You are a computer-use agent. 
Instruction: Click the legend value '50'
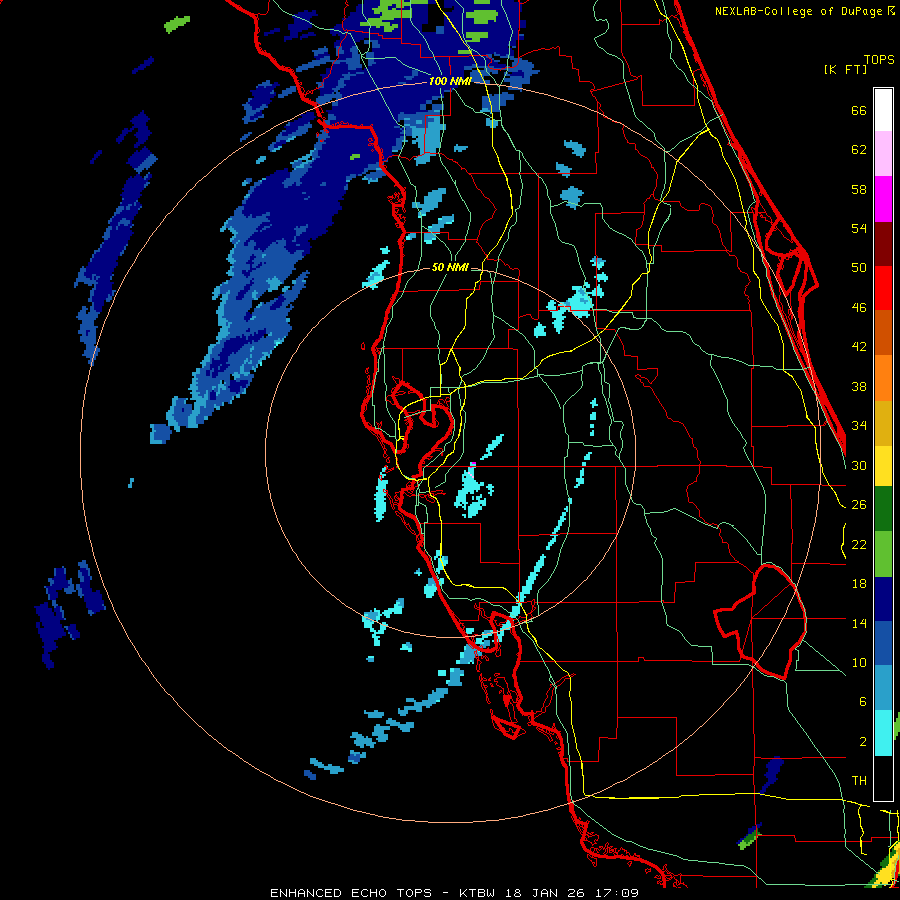(859, 268)
